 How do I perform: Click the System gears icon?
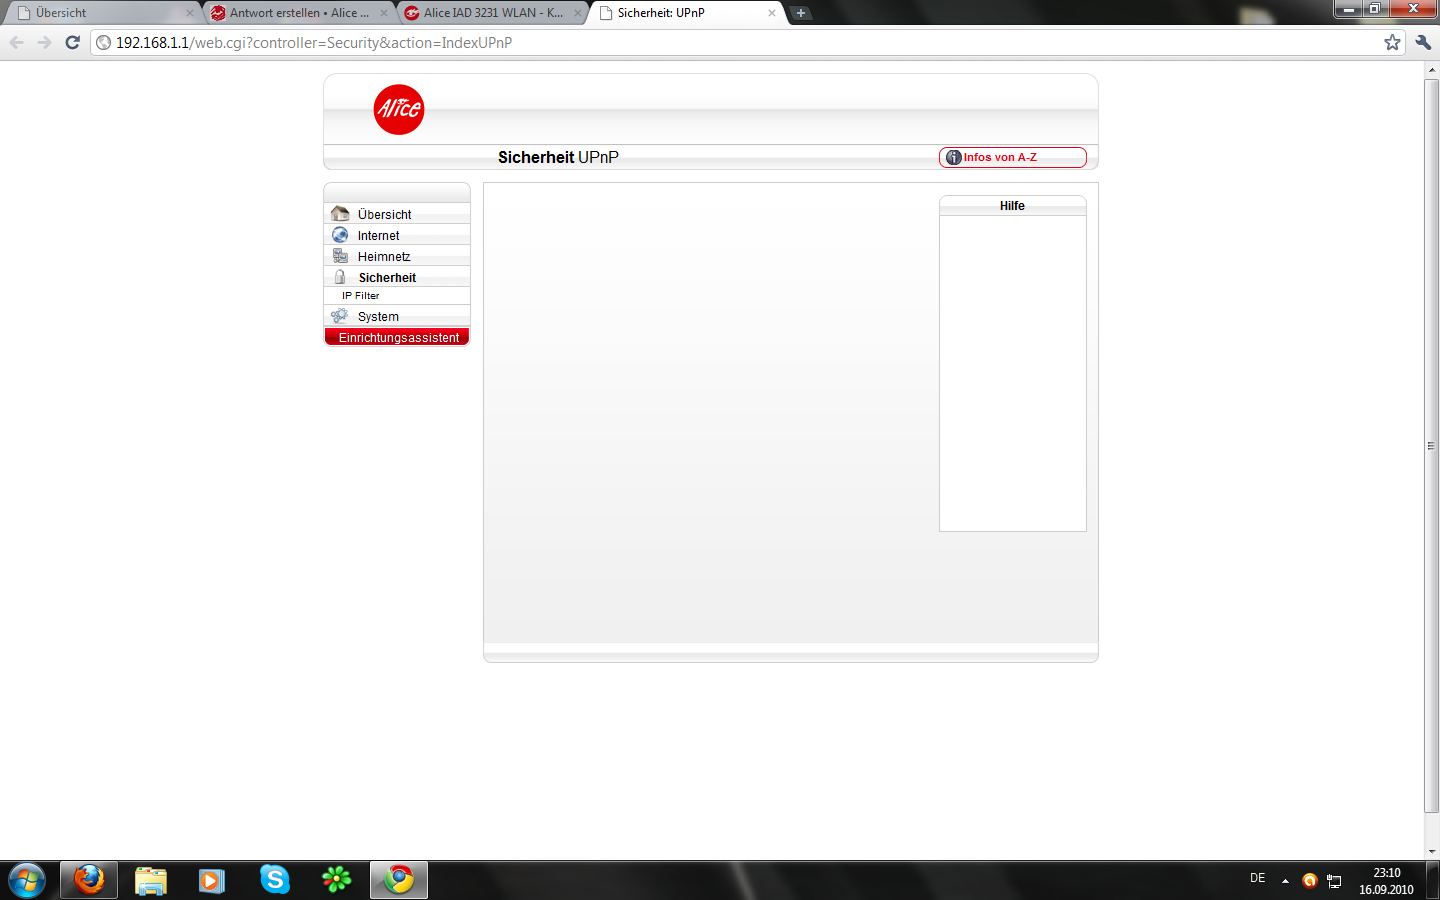(340, 316)
